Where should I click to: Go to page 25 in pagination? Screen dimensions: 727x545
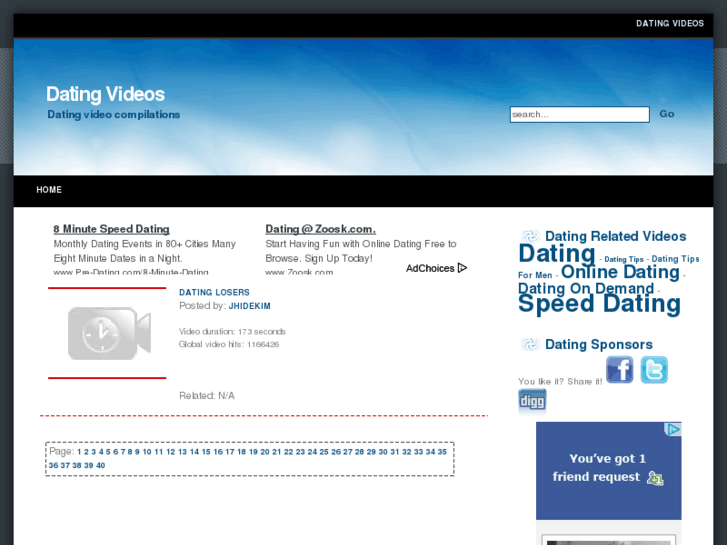click(324, 452)
